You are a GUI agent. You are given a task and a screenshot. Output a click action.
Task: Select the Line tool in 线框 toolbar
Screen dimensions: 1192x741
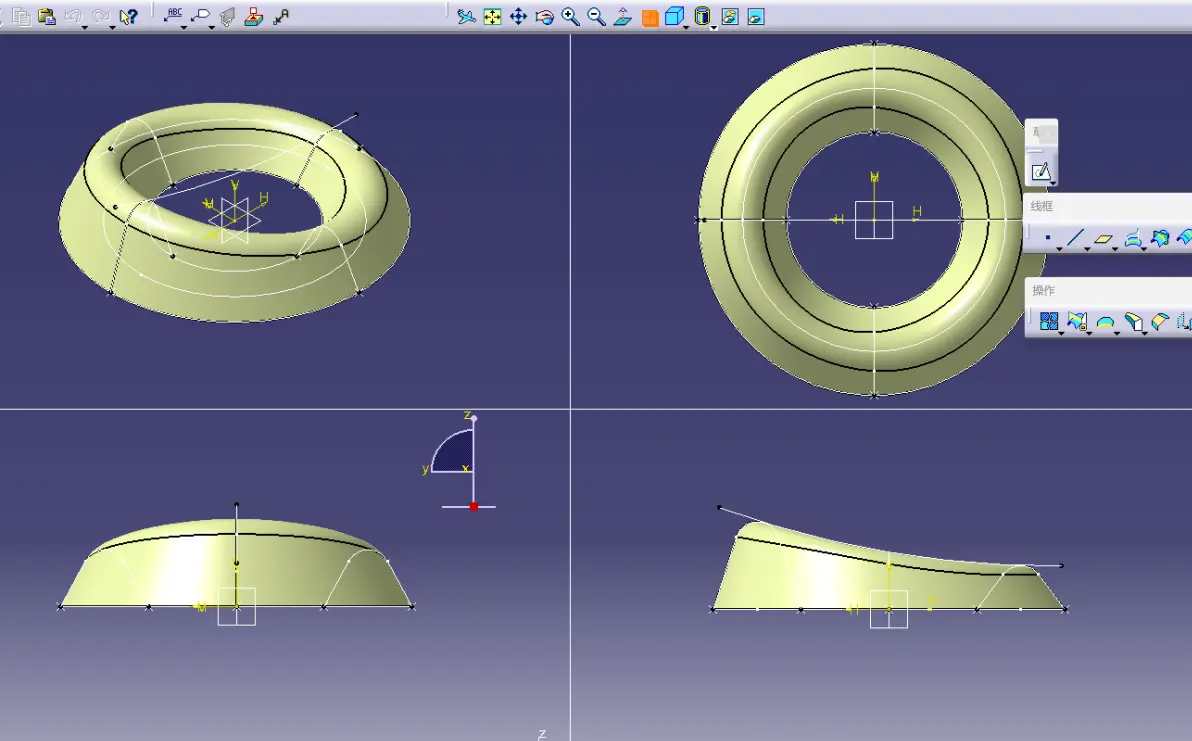tap(1074, 239)
